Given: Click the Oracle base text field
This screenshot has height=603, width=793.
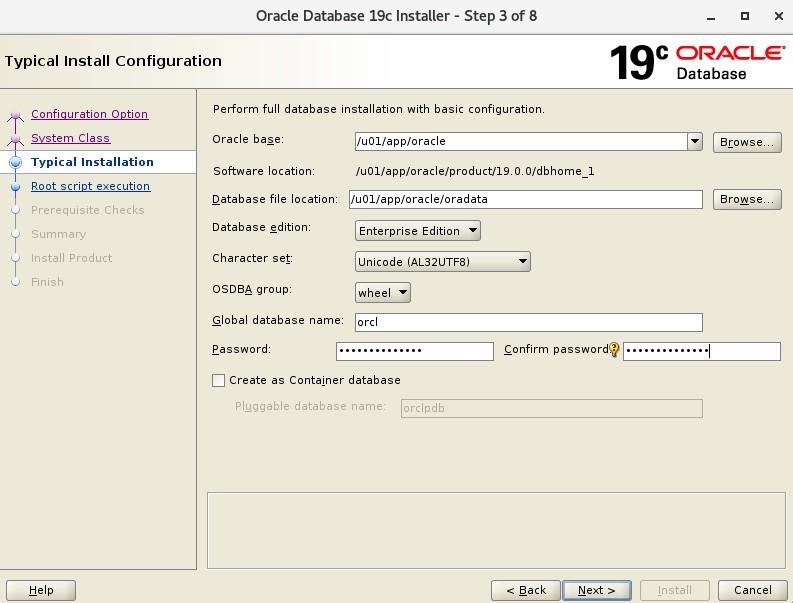Looking at the screenshot, I should coord(521,142).
